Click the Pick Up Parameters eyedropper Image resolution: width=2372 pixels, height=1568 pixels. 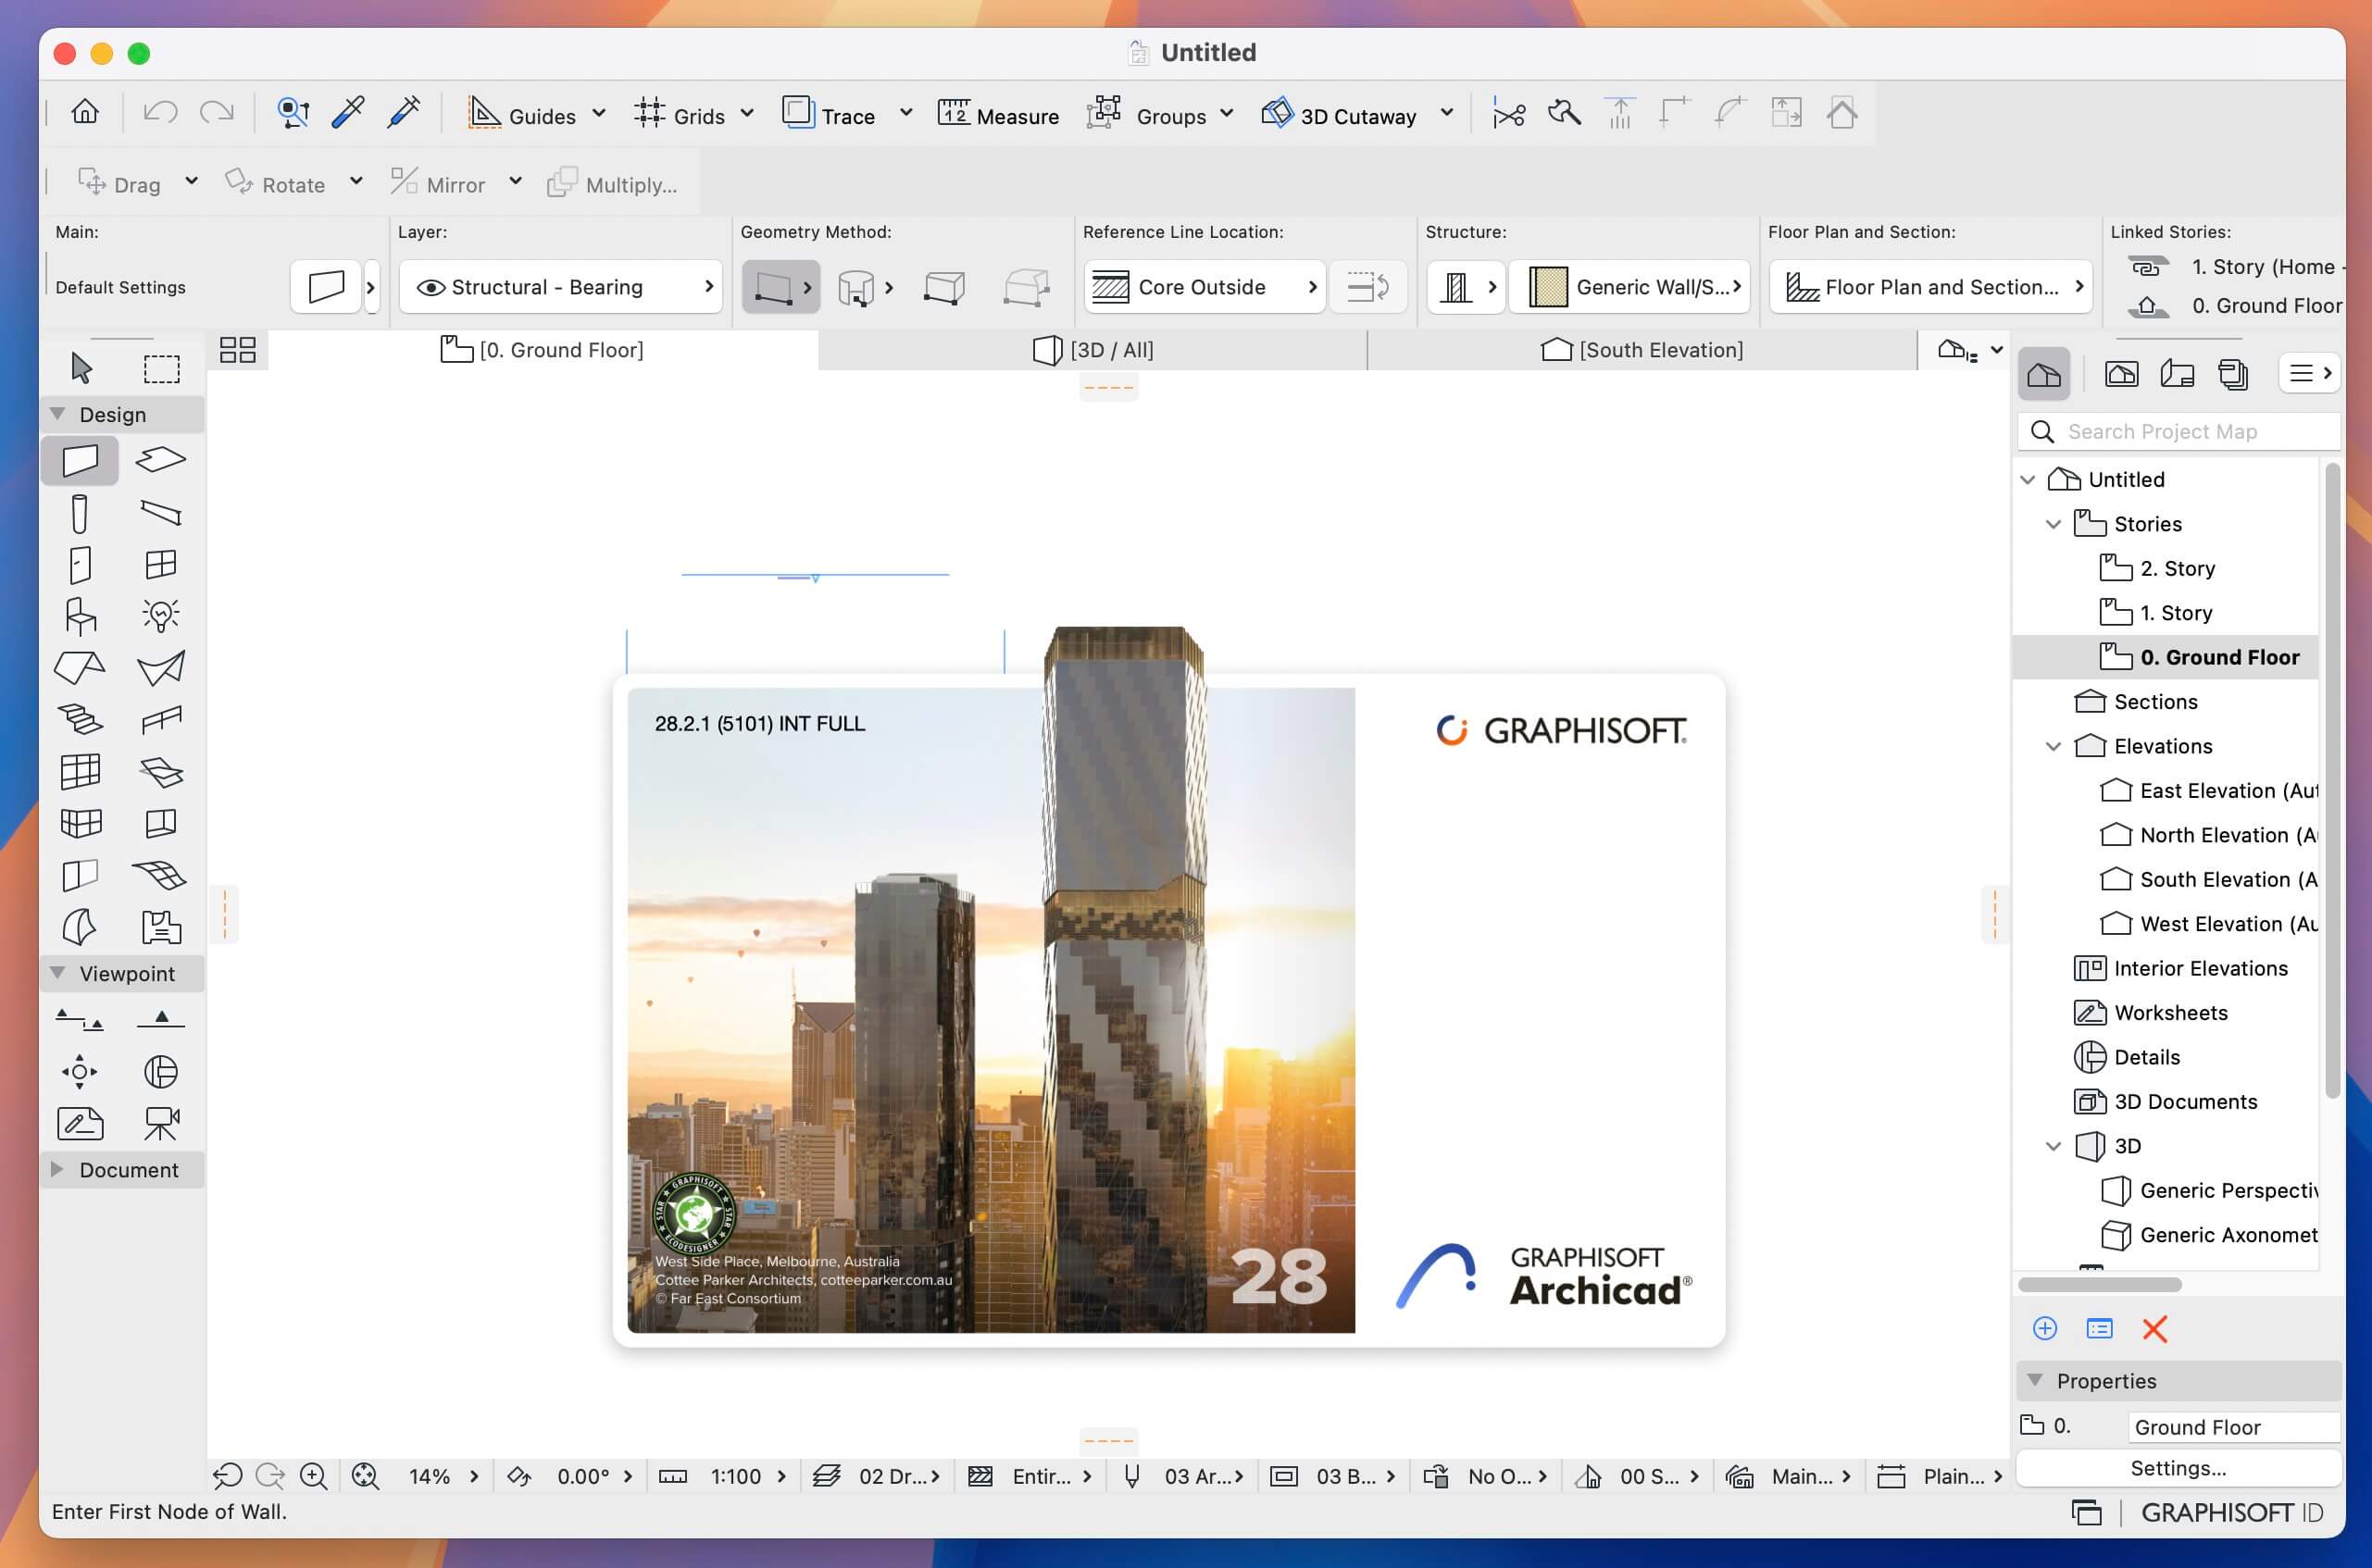tap(348, 112)
